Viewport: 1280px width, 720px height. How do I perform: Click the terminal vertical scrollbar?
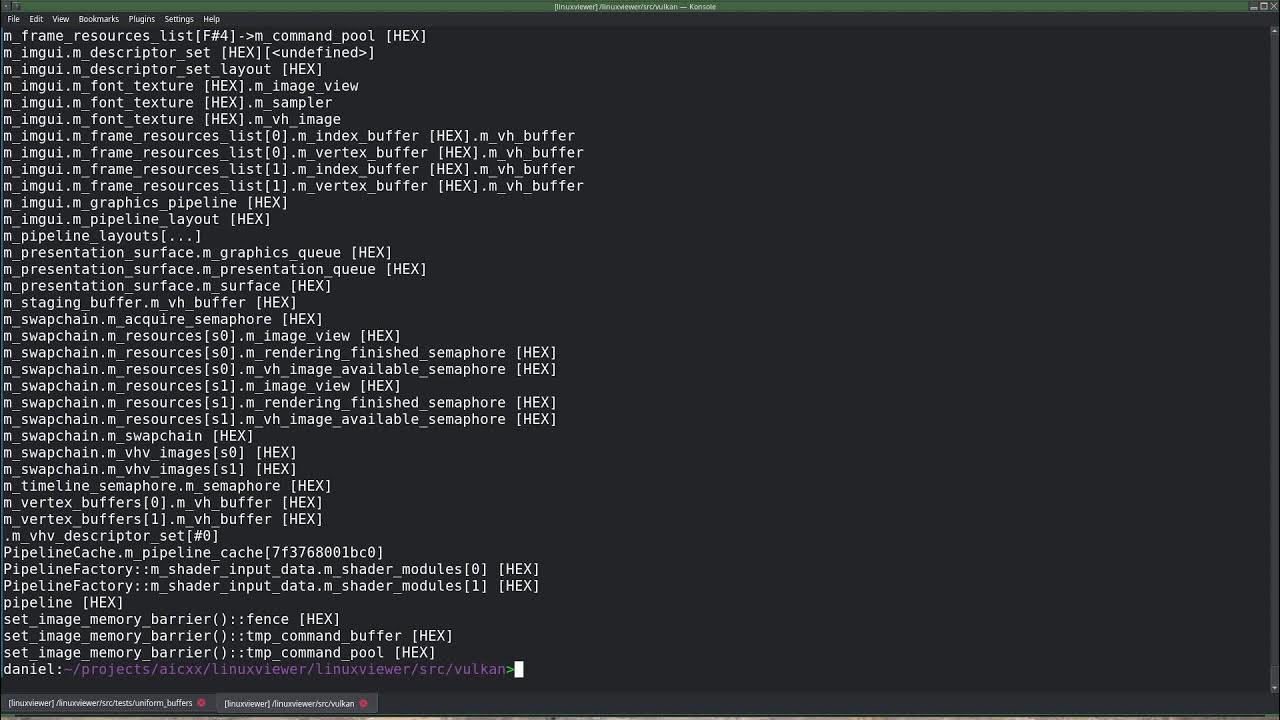click(1274, 360)
